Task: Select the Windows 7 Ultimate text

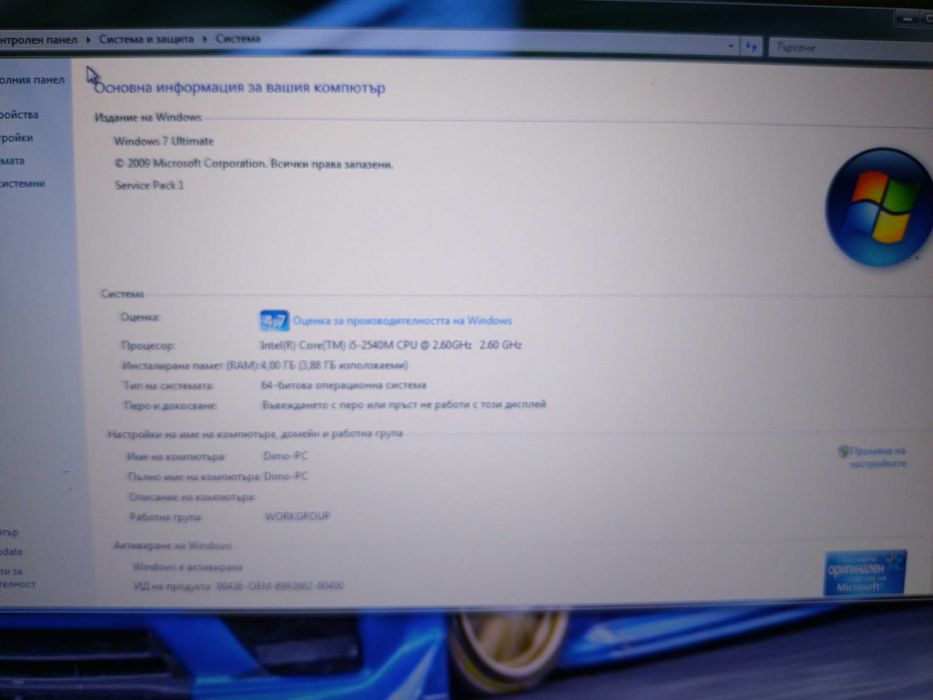Action: pos(164,141)
